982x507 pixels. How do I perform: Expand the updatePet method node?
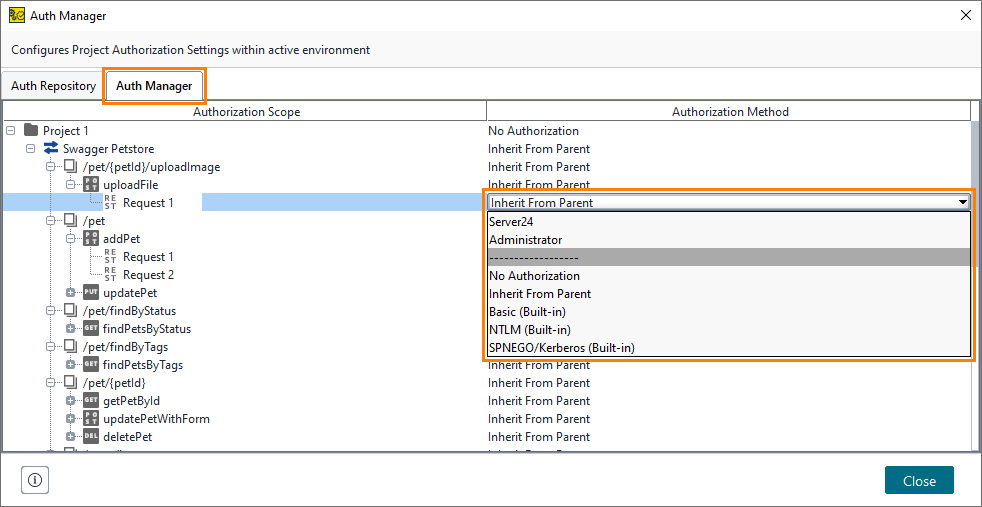click(x=70, y=293)
